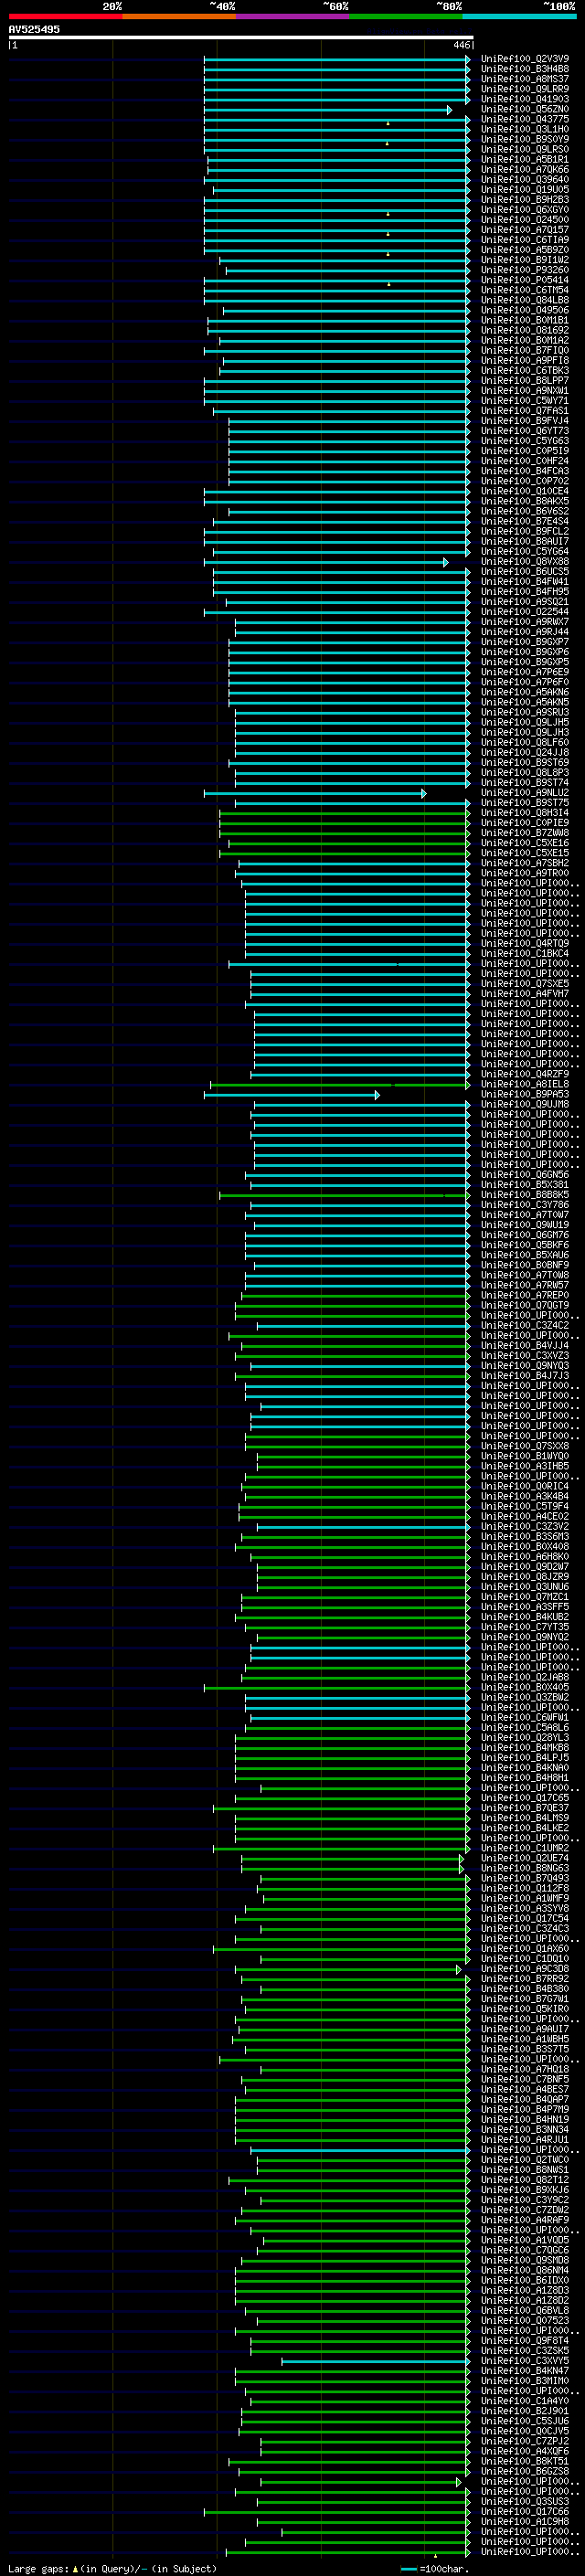Click the truncated cyan bar of Q8VX88
This screenshot has height=2576, width=585.
326,563
